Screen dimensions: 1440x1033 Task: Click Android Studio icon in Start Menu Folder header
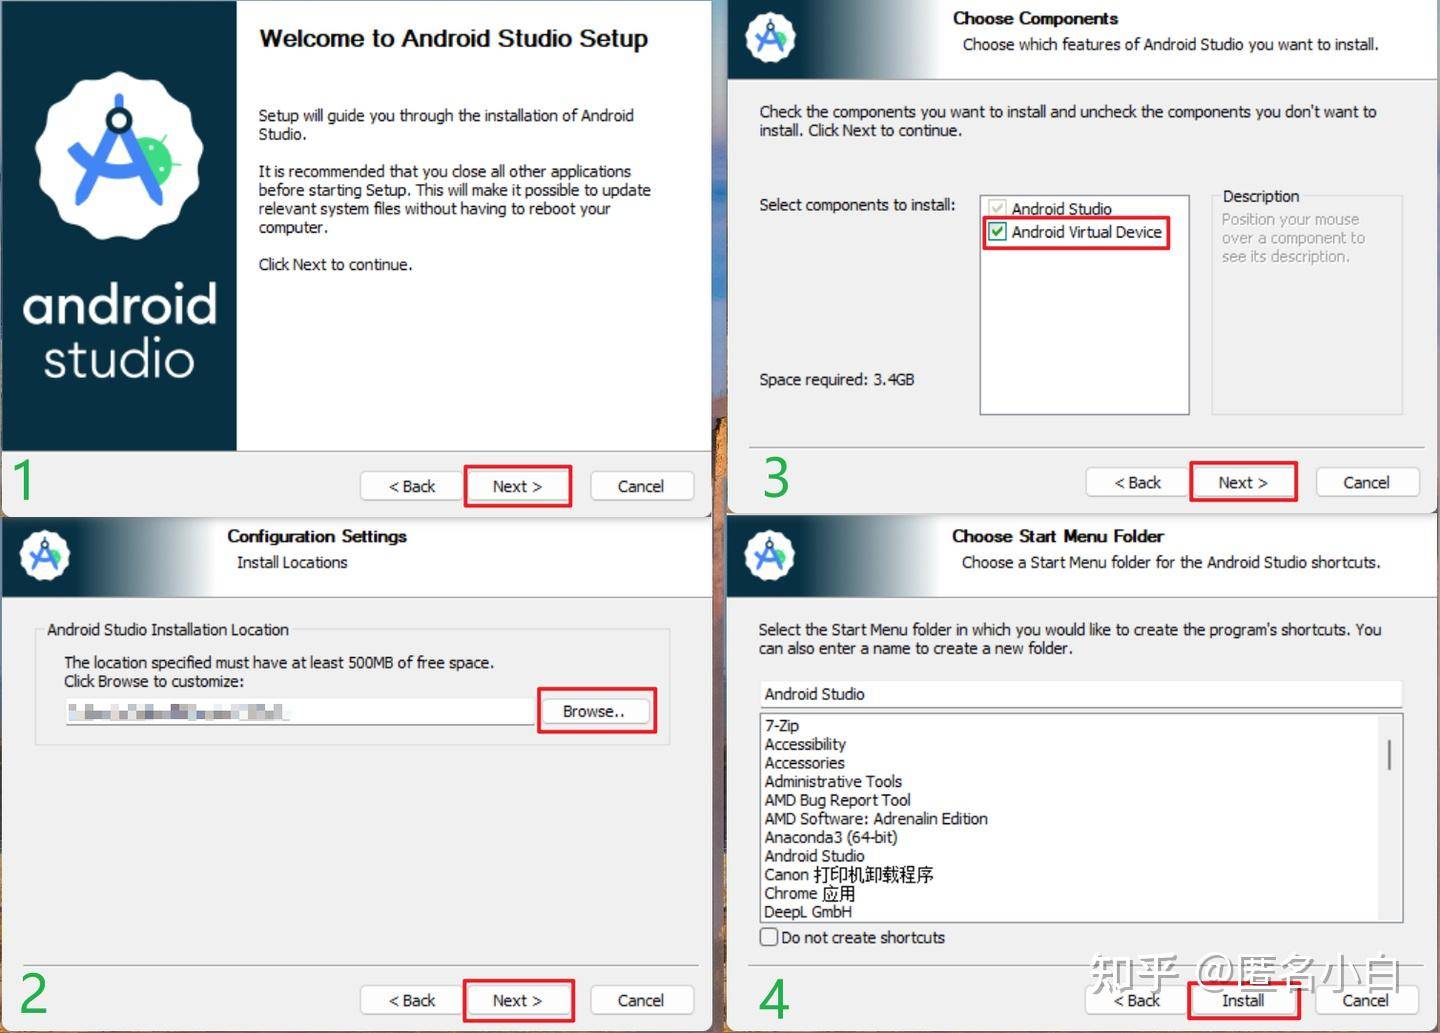[770, 556]
